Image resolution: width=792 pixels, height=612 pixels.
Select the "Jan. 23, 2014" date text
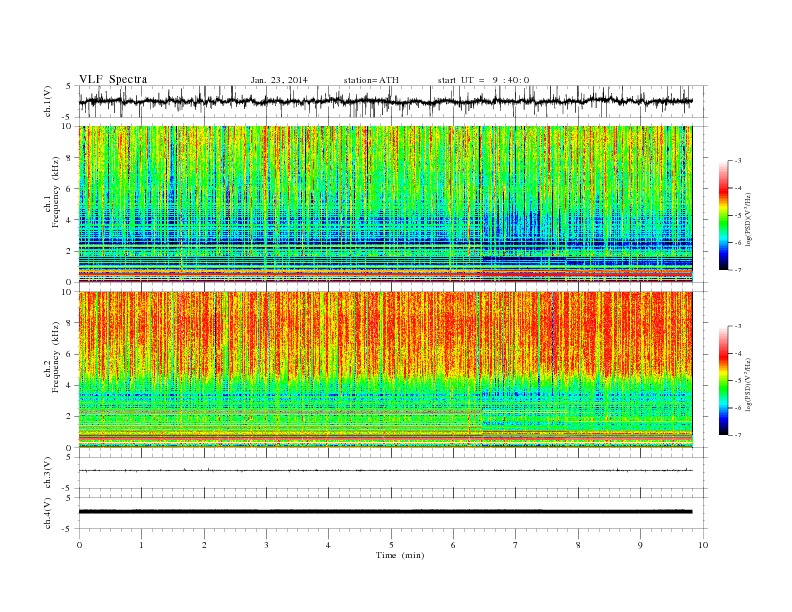tap(279, 80)
